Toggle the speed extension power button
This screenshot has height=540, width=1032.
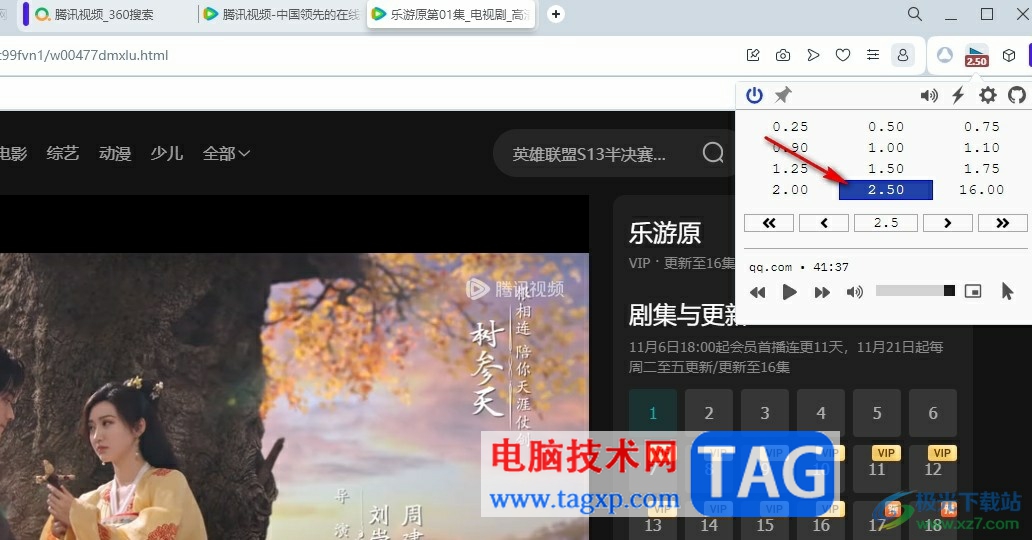[x=754, y=95]
